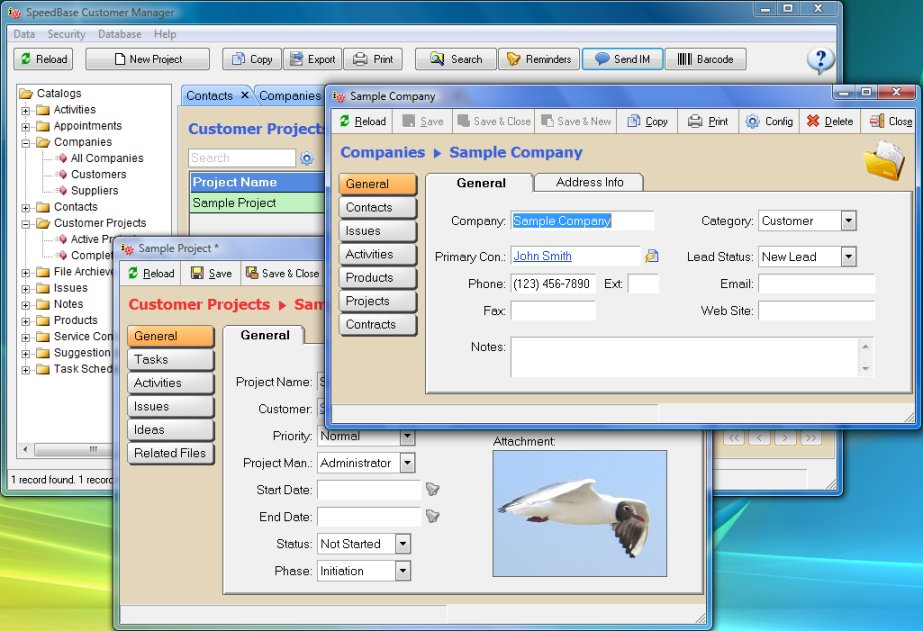Click the Search input field in Customer Projects
This screenshot has width=923, height=631.
click(x=240, y=157)
